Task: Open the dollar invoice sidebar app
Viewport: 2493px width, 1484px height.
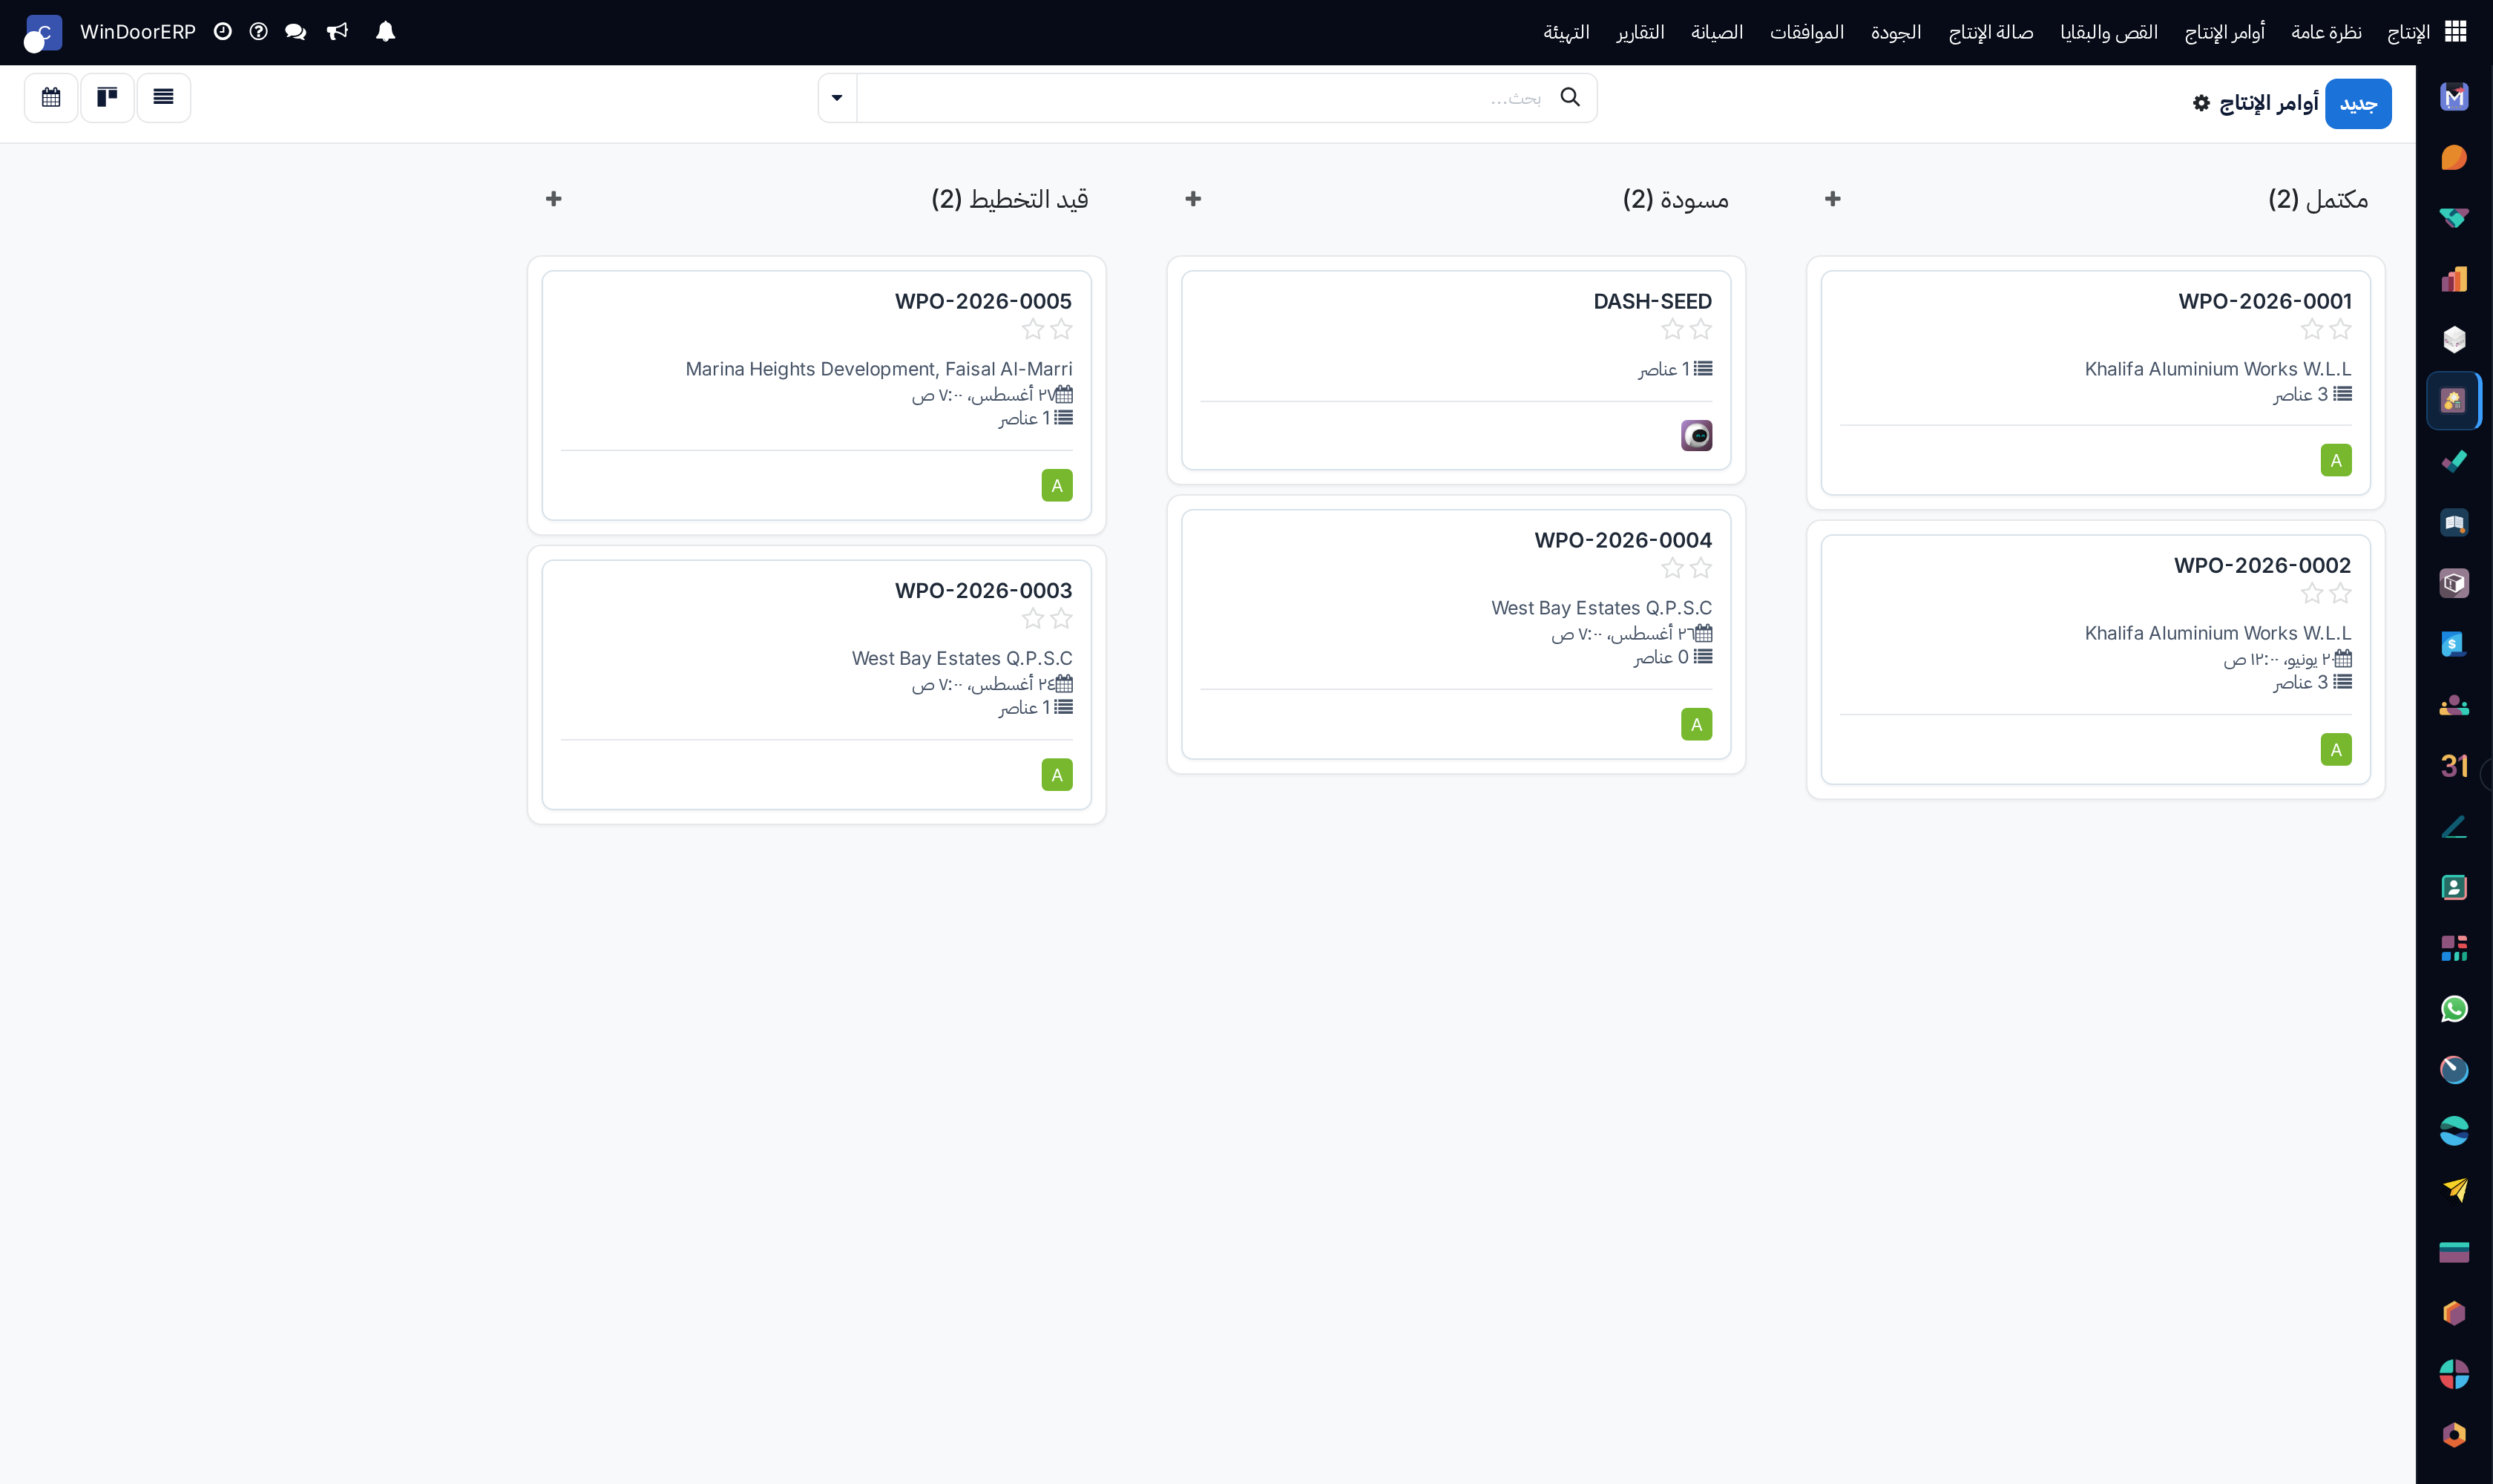Action: tap(2454, 644)
